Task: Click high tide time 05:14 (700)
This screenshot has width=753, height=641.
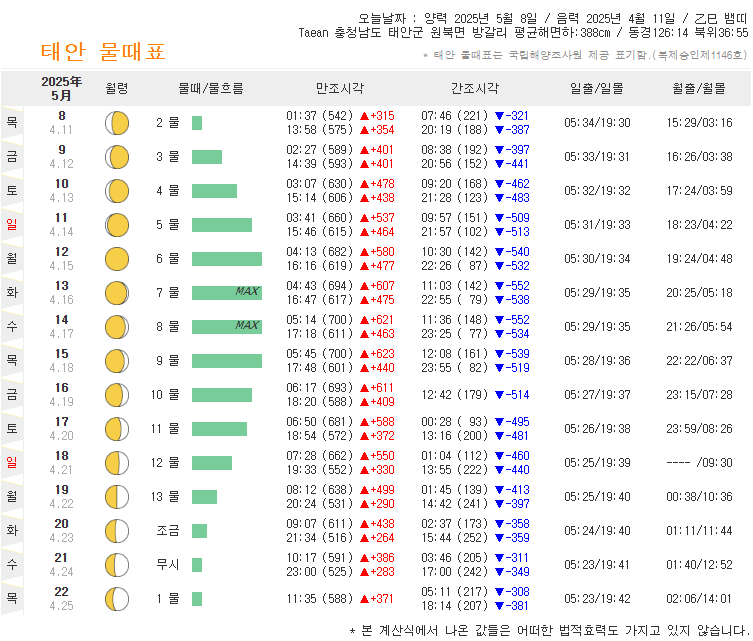Action: click(x=319, y=320)
